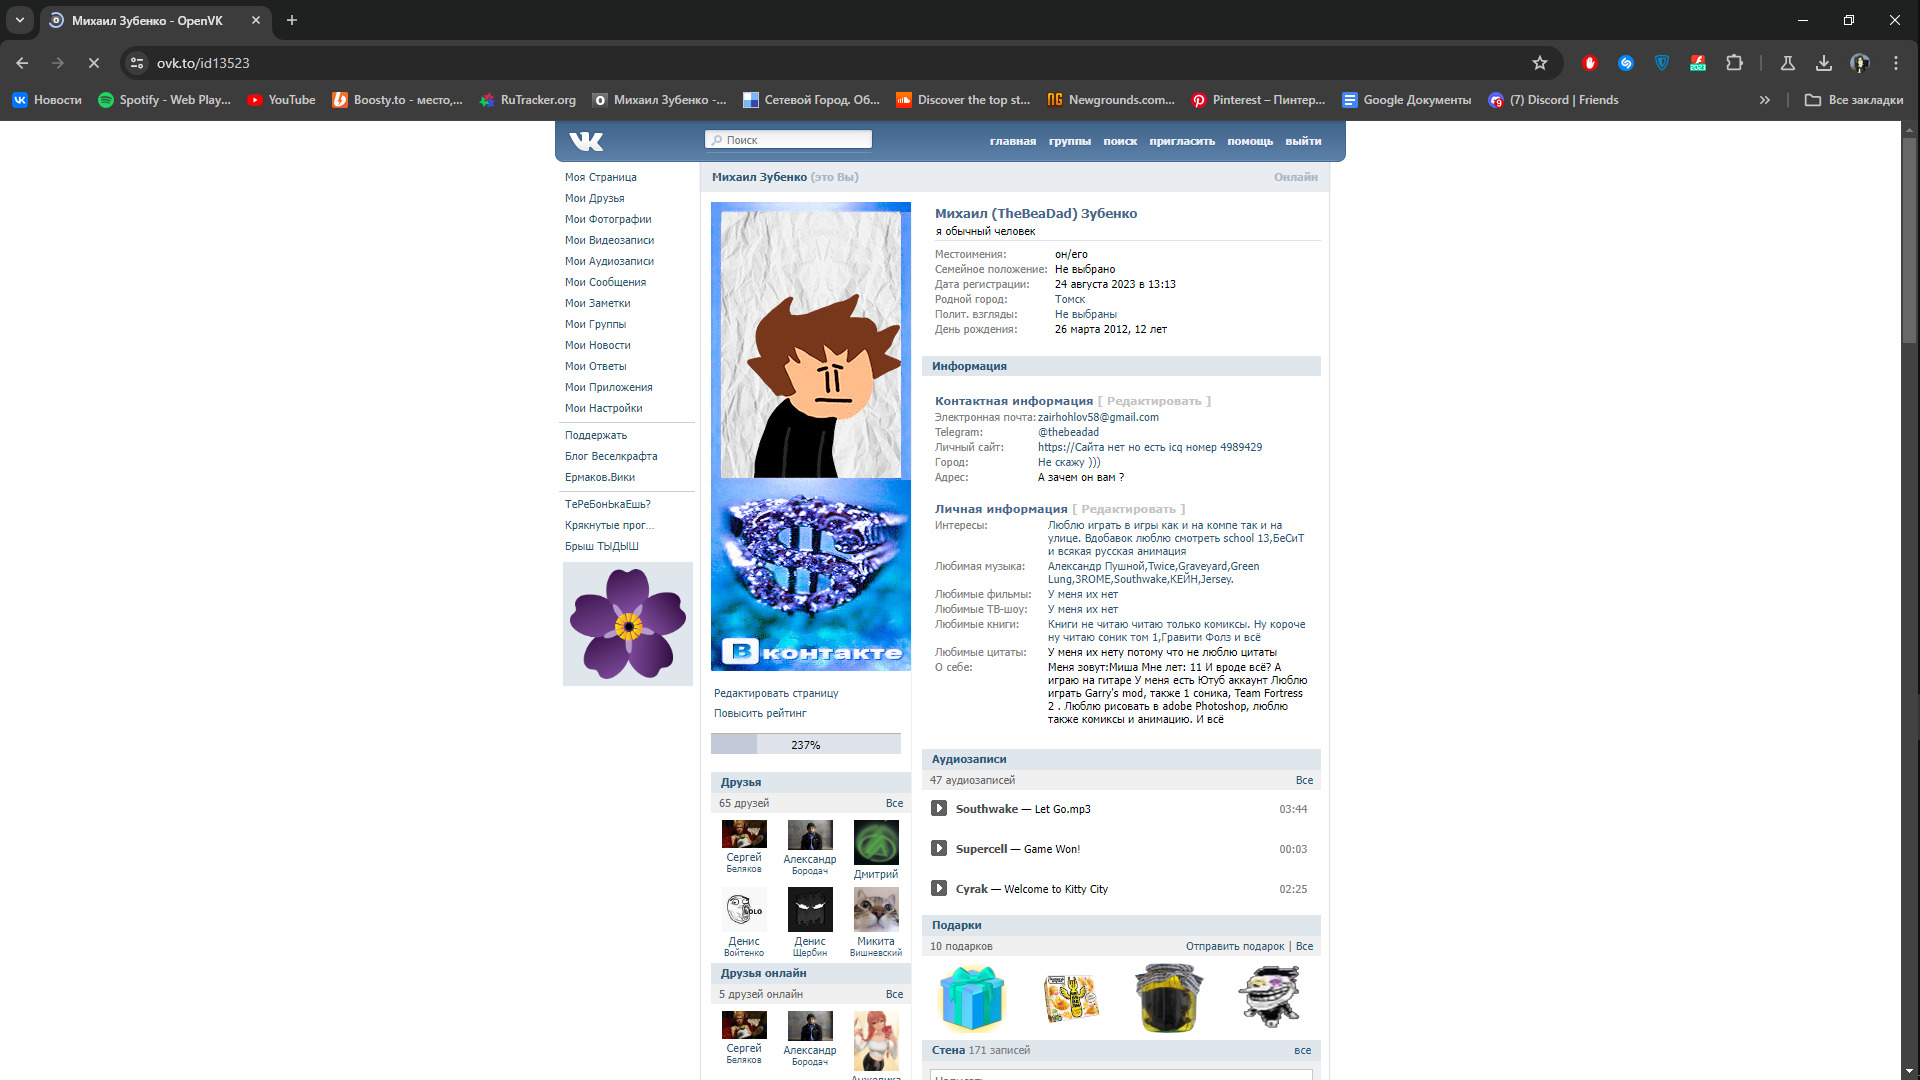Open browser Downloads icon
The height and width of the screenshot is (1080, 1920).
(x=1824, y=63)
